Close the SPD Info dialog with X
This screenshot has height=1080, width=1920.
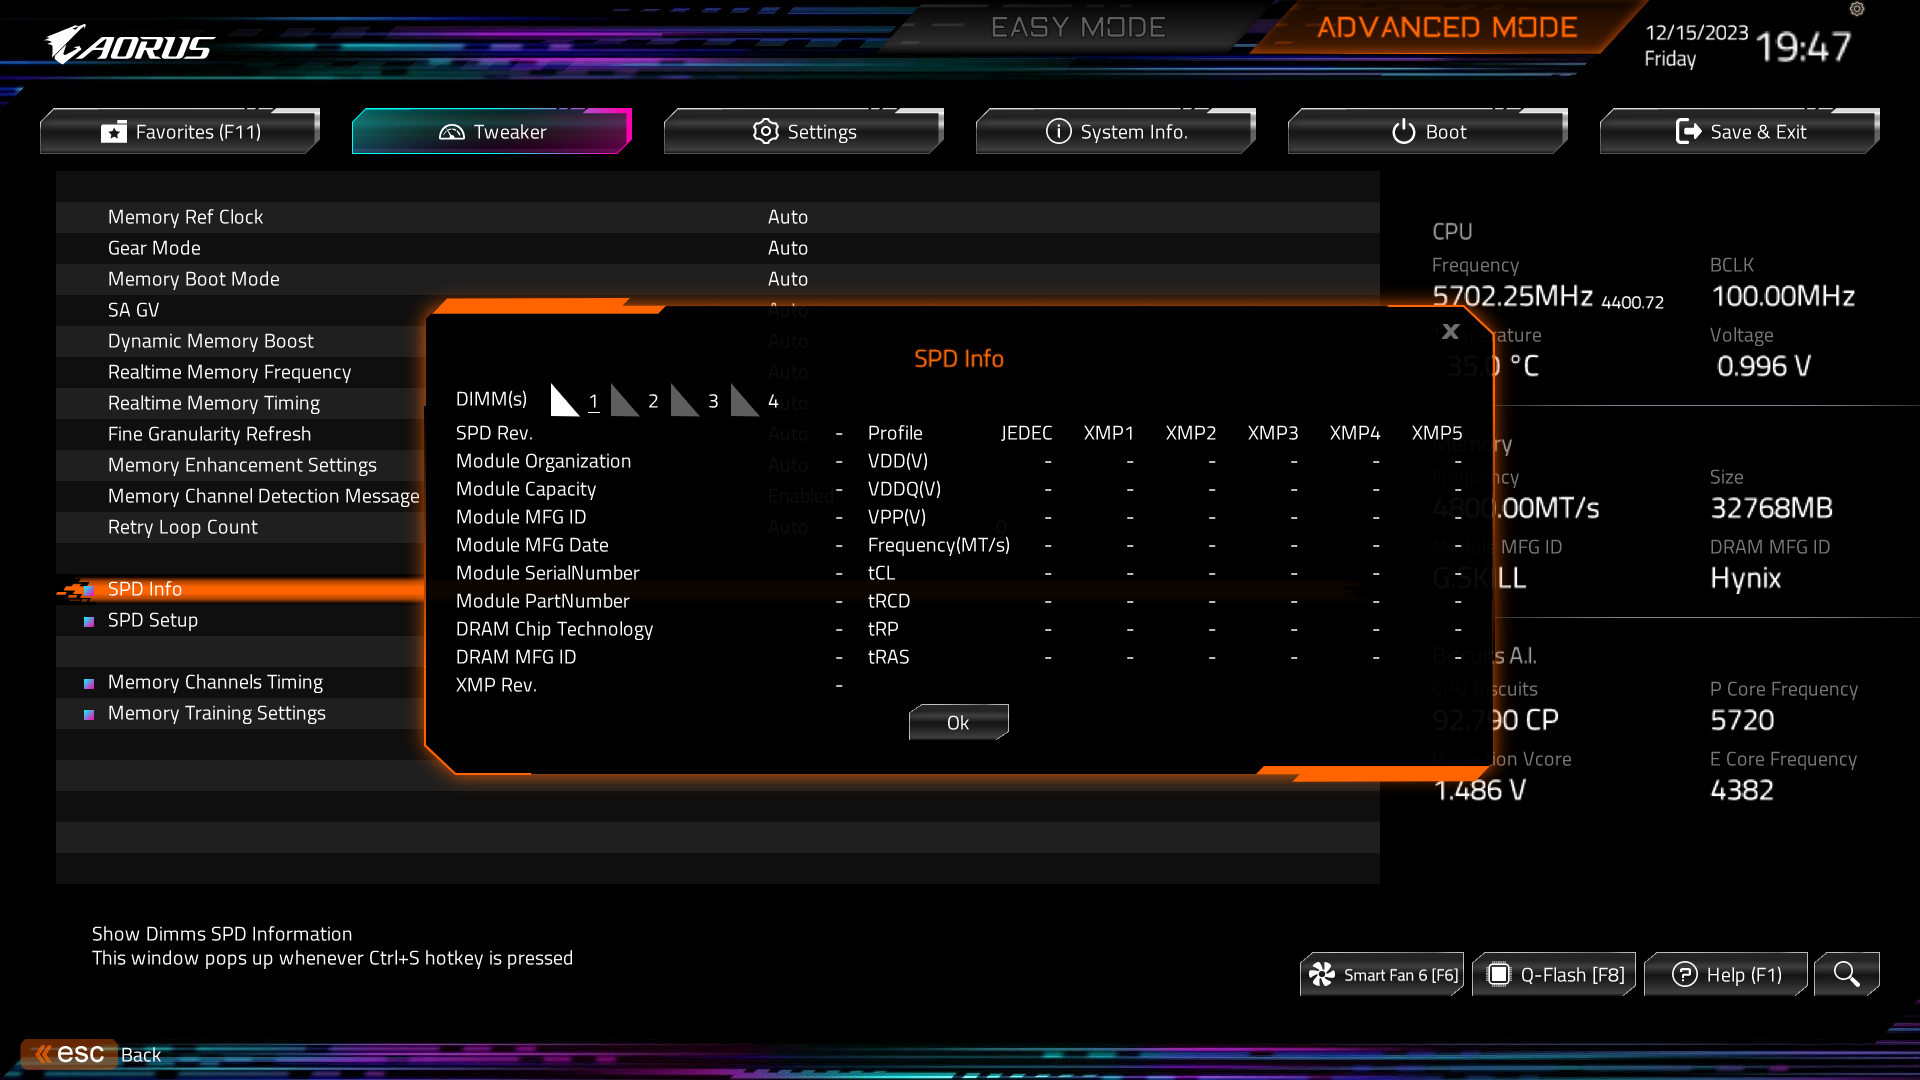click(1451, 331)
